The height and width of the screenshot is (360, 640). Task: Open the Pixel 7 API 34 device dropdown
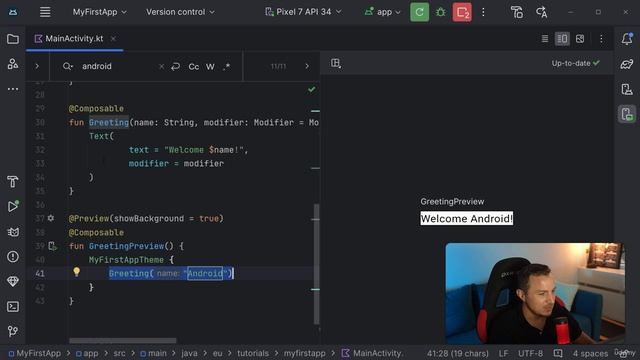click(x=303, y=12)
